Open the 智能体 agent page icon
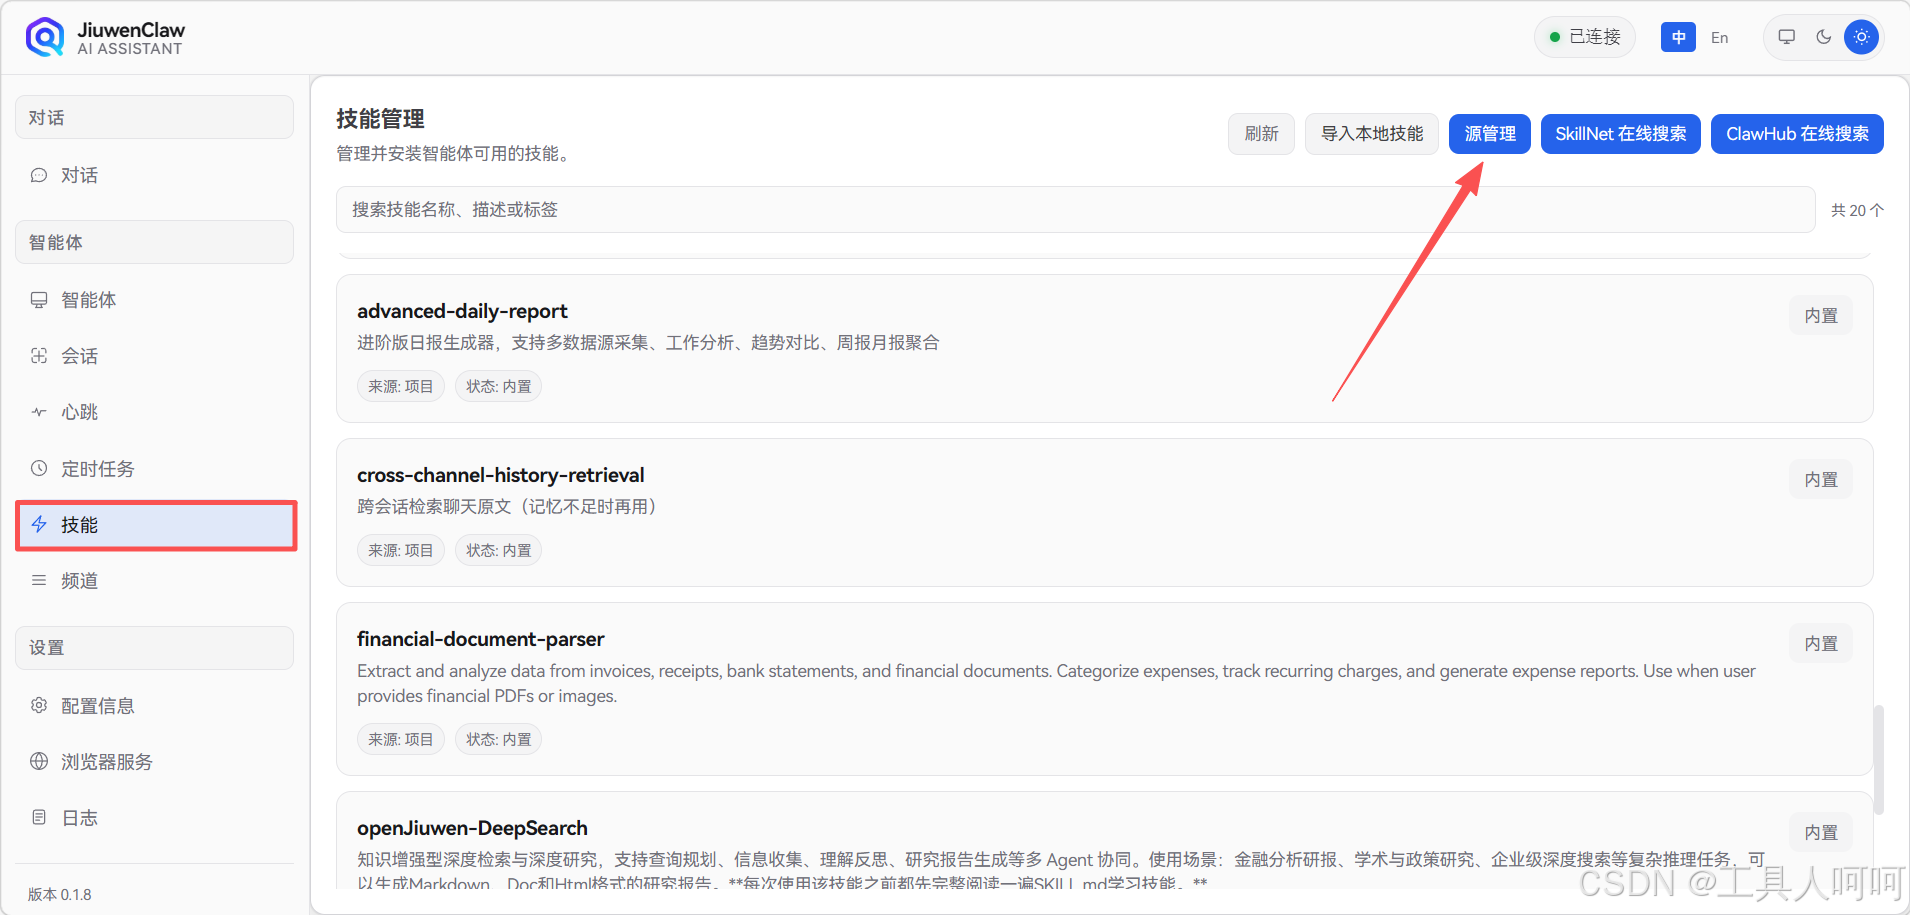This screenshot has width=1910, height=915. pos(39,300)
